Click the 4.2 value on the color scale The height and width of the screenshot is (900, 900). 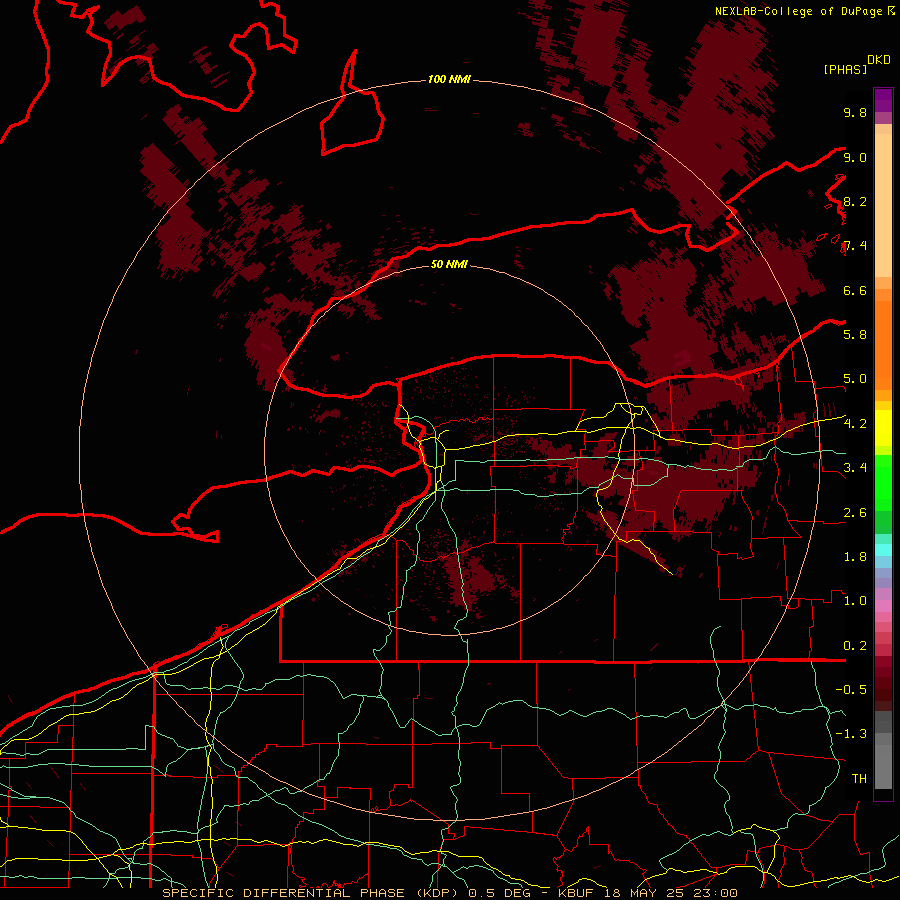click(x=855, y=424)
